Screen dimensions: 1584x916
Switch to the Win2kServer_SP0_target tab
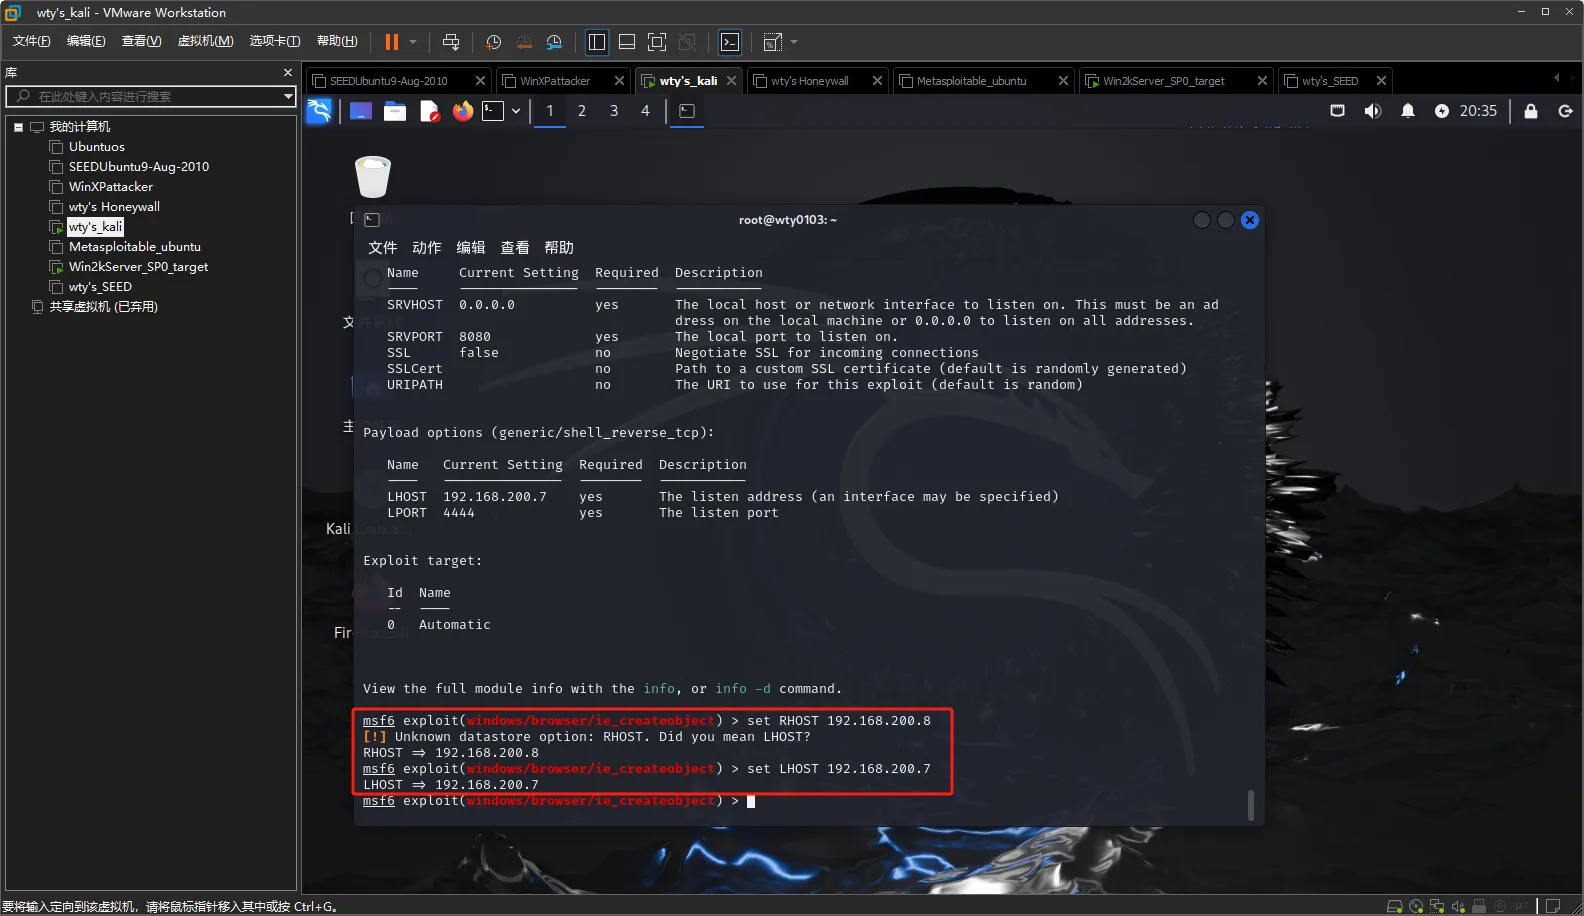pyautogui.click(x=1163, y=81)
